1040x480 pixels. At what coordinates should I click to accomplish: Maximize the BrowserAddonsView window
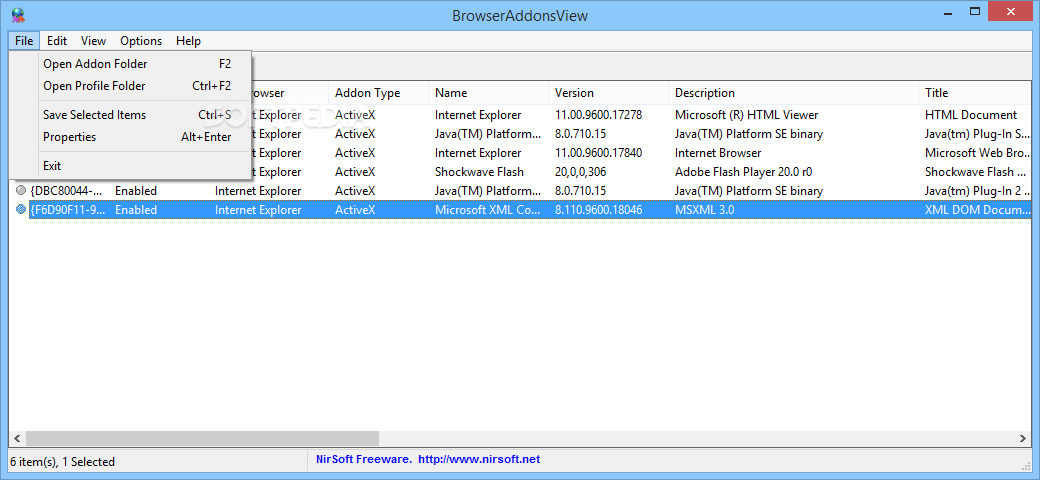click(x=975, y=11)
